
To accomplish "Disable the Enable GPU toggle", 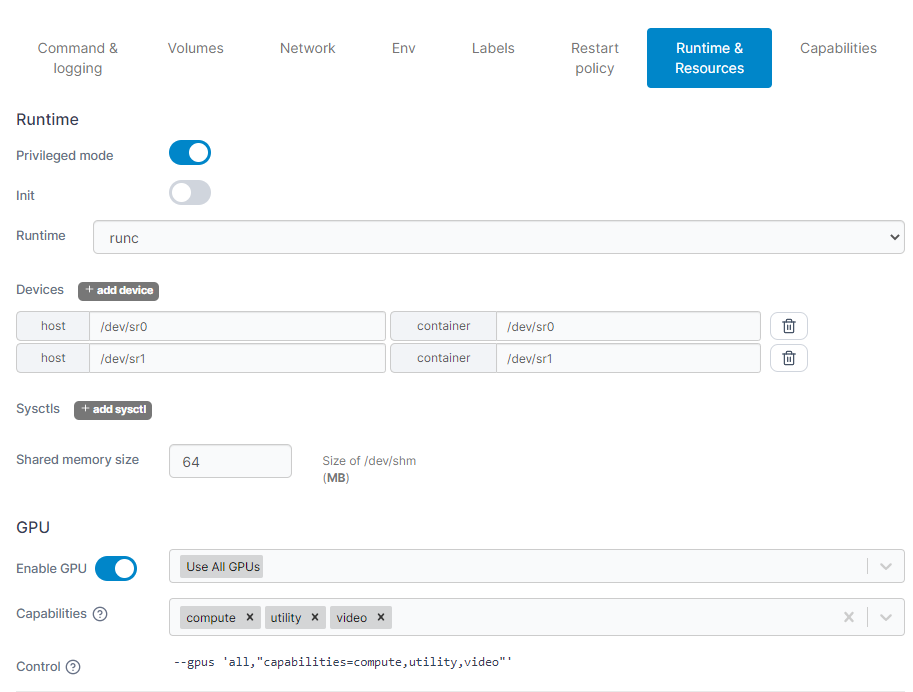I will click(x=116, y=568).
